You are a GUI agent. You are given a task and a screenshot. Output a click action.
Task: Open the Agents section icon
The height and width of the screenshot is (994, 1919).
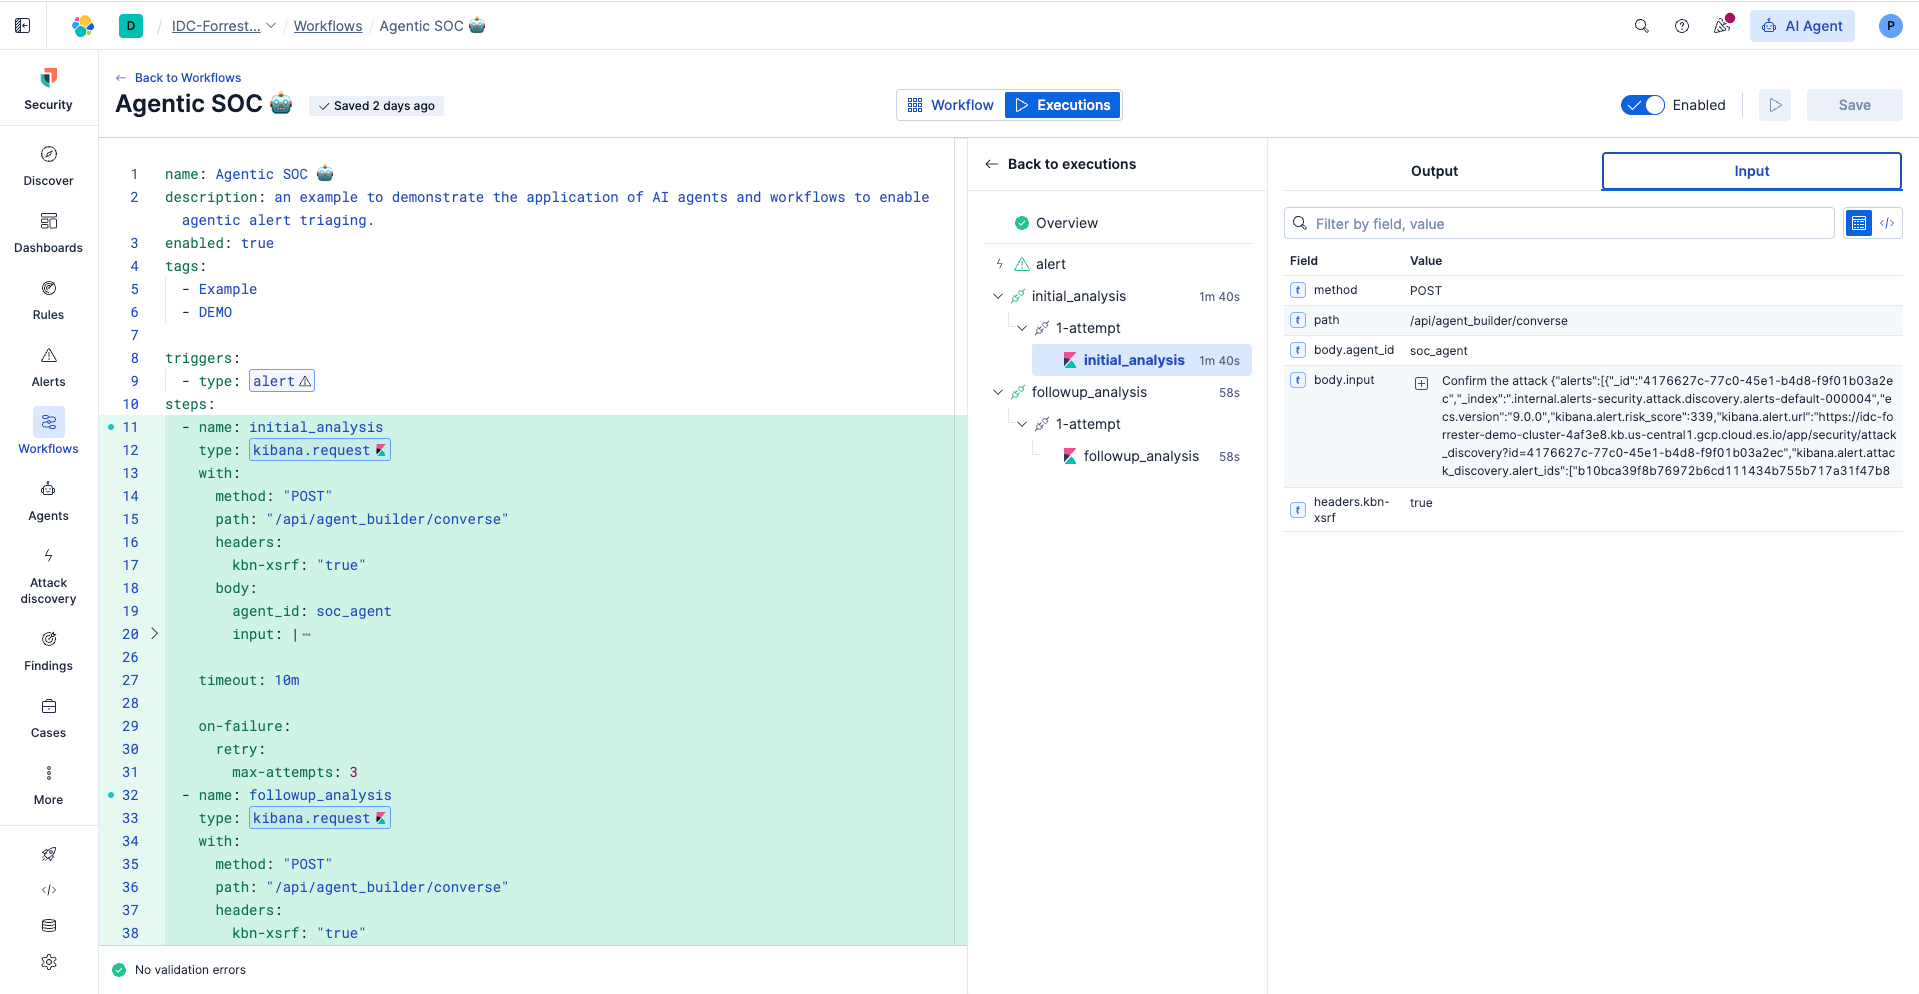pyautogui.click(x=48, y=489)
